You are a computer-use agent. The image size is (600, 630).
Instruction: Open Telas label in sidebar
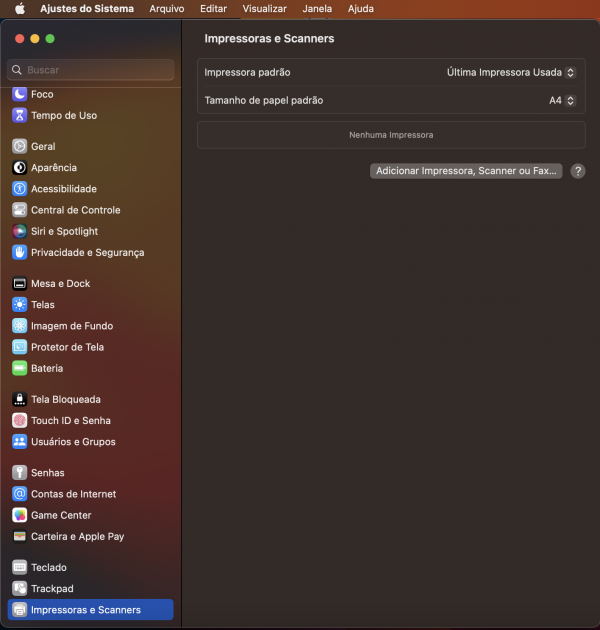click(x=43, y=305)
